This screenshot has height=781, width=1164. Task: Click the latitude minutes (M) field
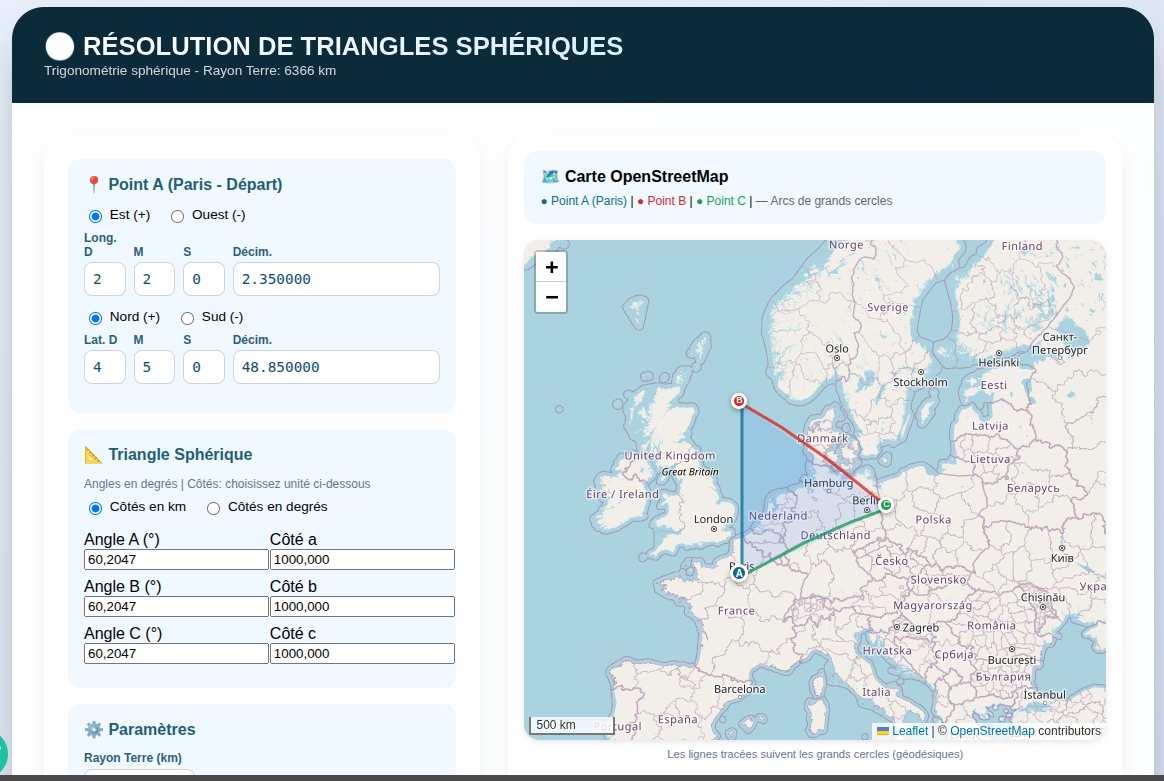tap(154, 367)
